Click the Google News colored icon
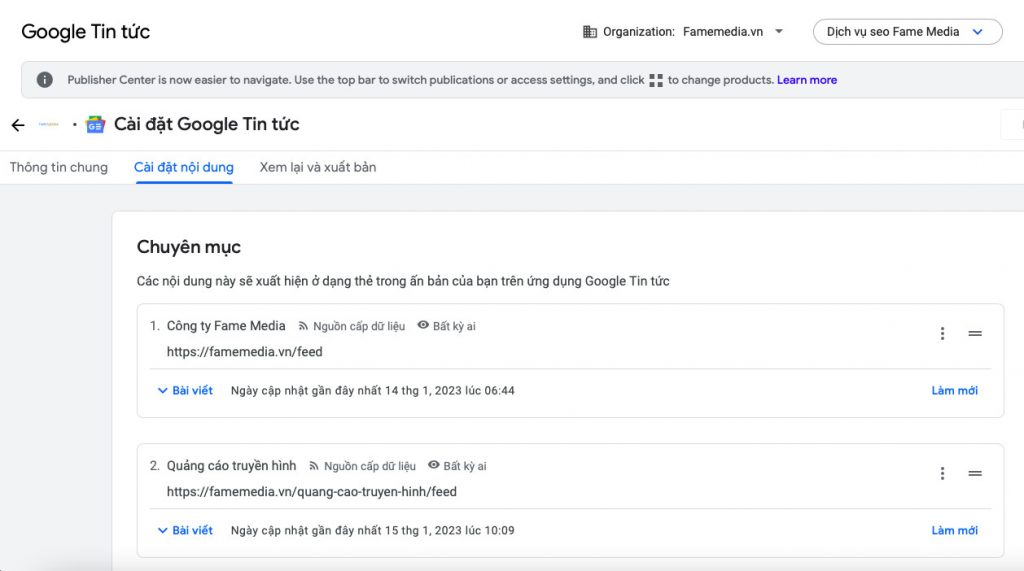 click(x=95, y=124)
